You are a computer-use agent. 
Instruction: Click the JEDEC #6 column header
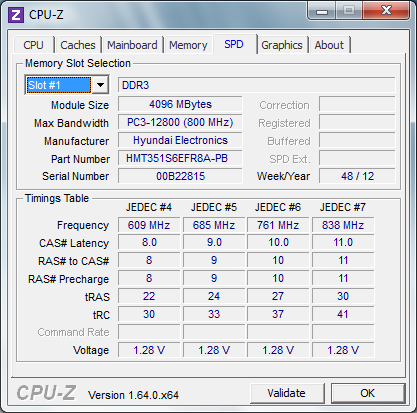[278, 207]
